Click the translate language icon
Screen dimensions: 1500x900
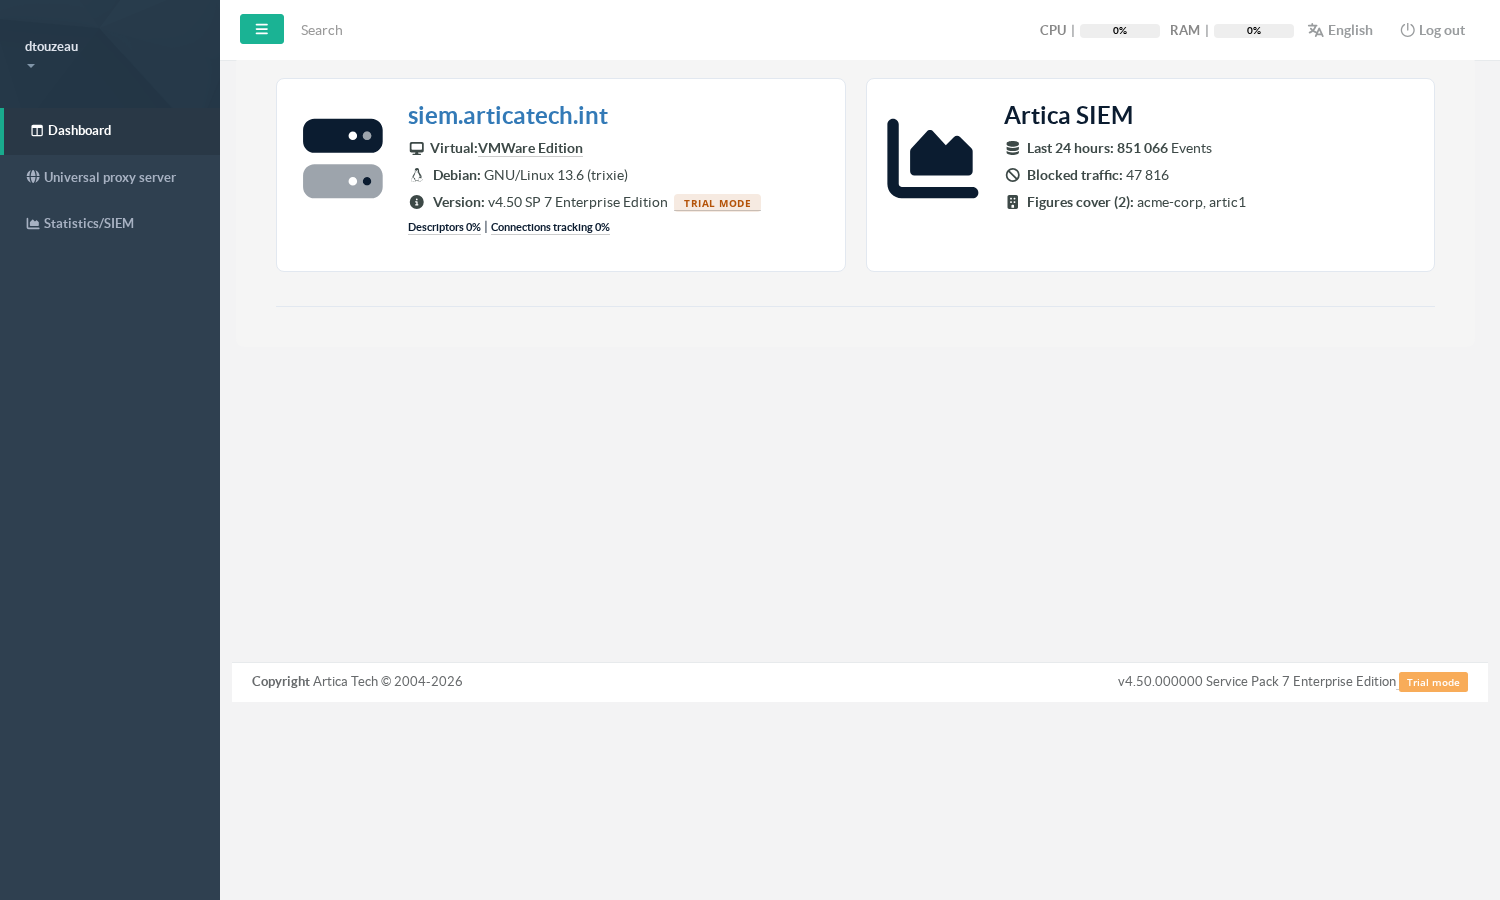tap(1316, 30)
